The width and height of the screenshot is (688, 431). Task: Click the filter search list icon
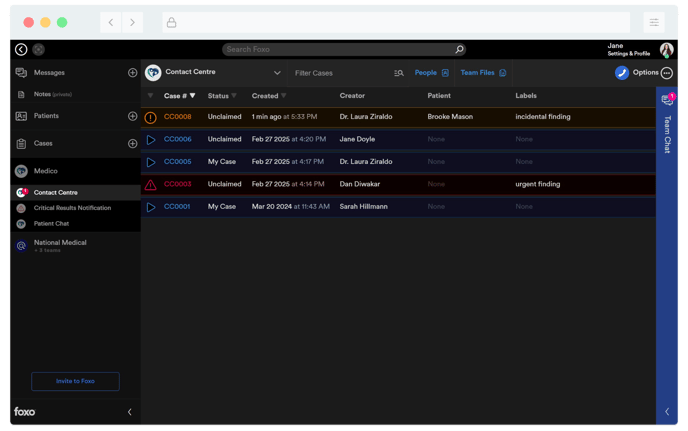[x=398, y=73]
